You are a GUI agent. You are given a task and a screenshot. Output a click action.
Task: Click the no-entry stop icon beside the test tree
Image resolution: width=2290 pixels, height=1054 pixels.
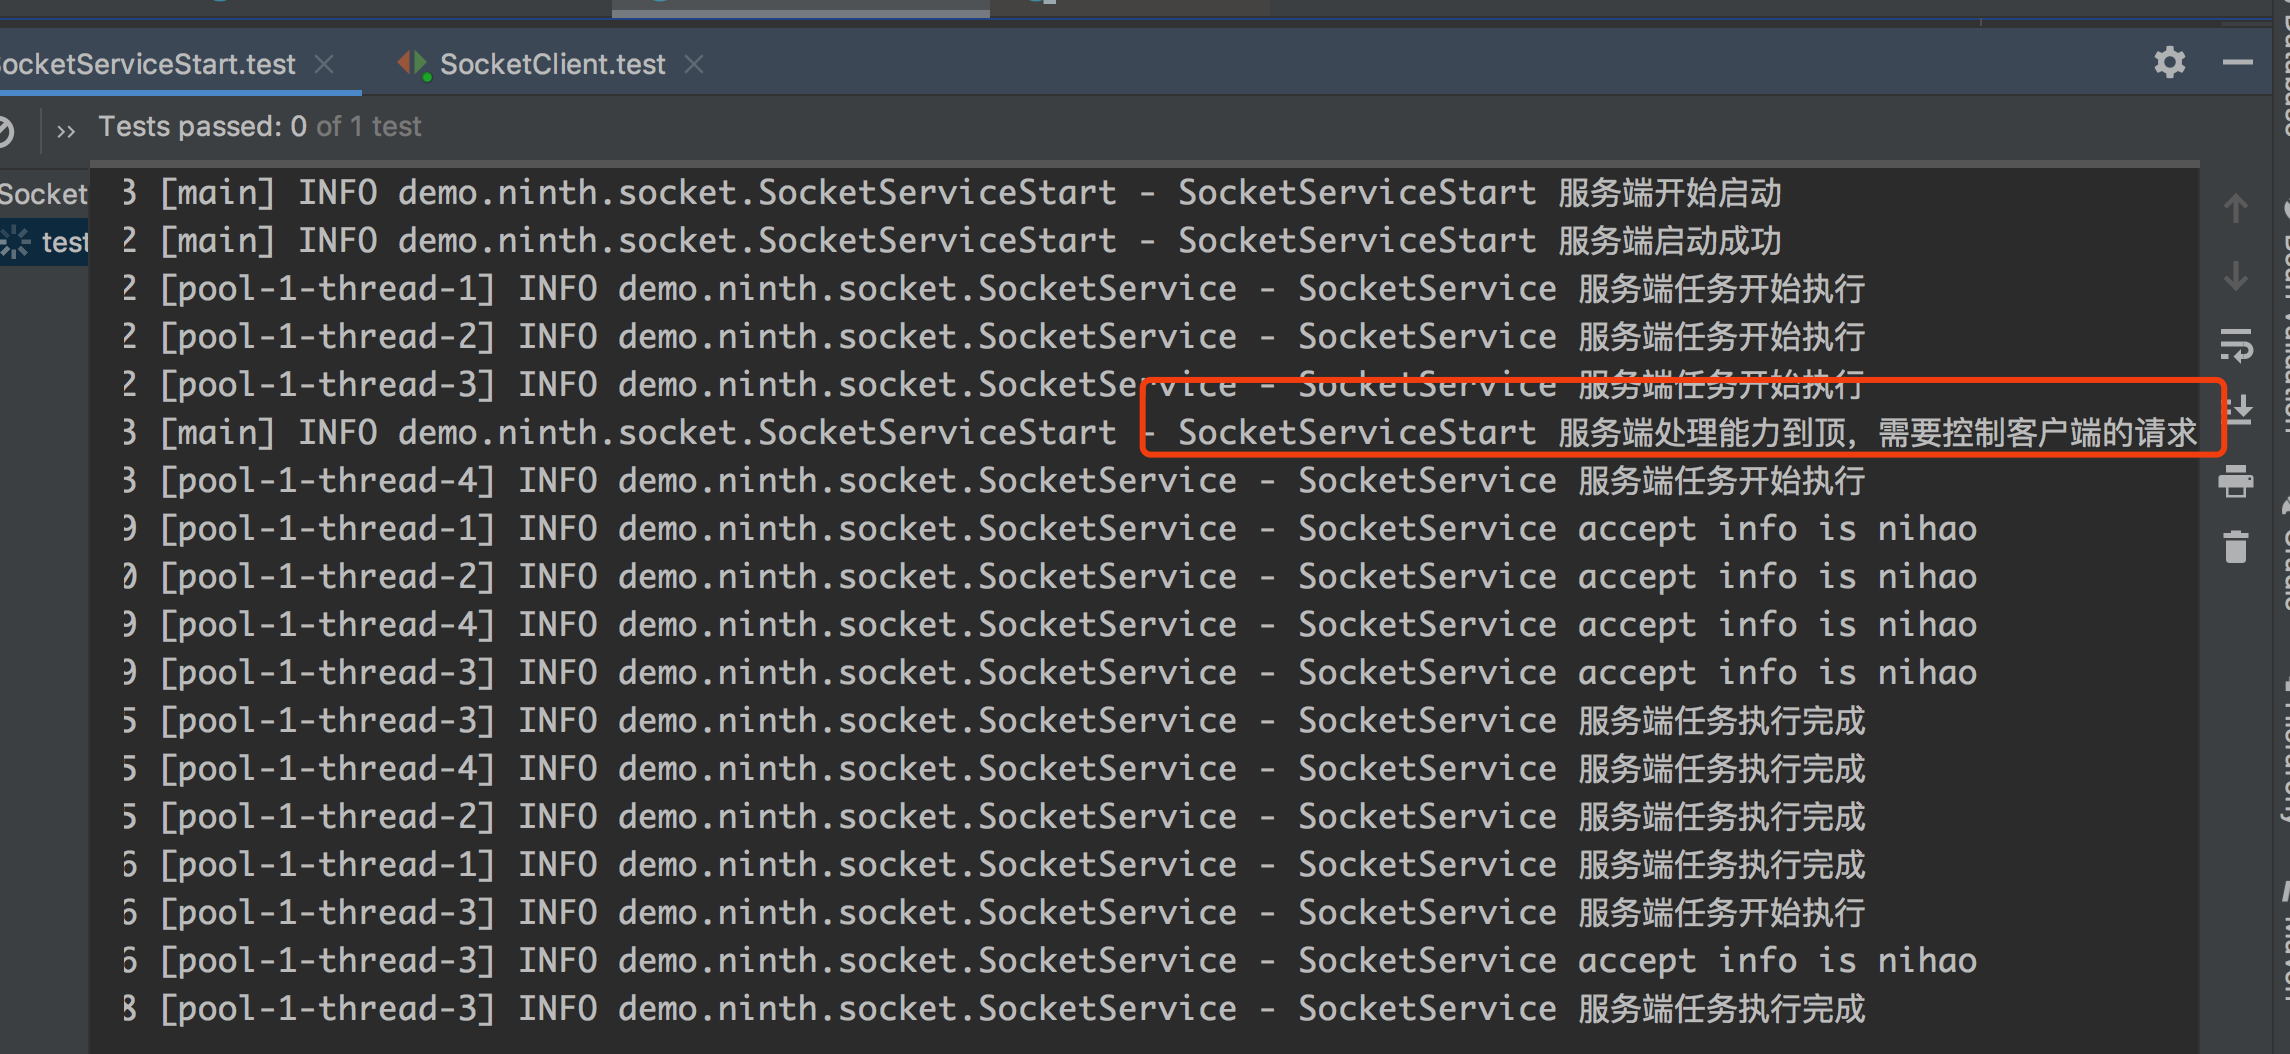[8, 130]
